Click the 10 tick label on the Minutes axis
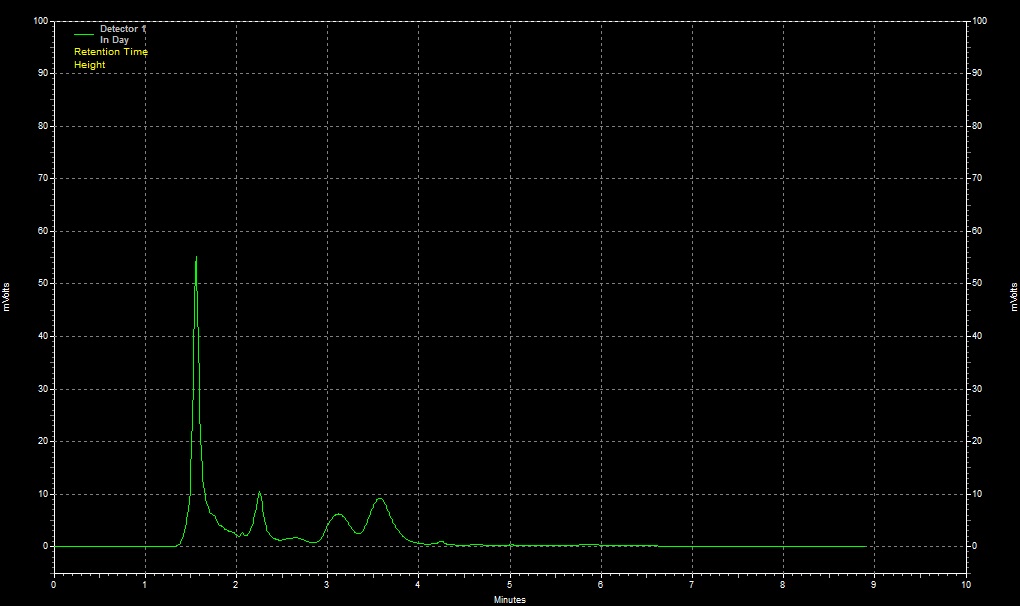This screenshot has width=1020, height=606. tap(965, 584)
